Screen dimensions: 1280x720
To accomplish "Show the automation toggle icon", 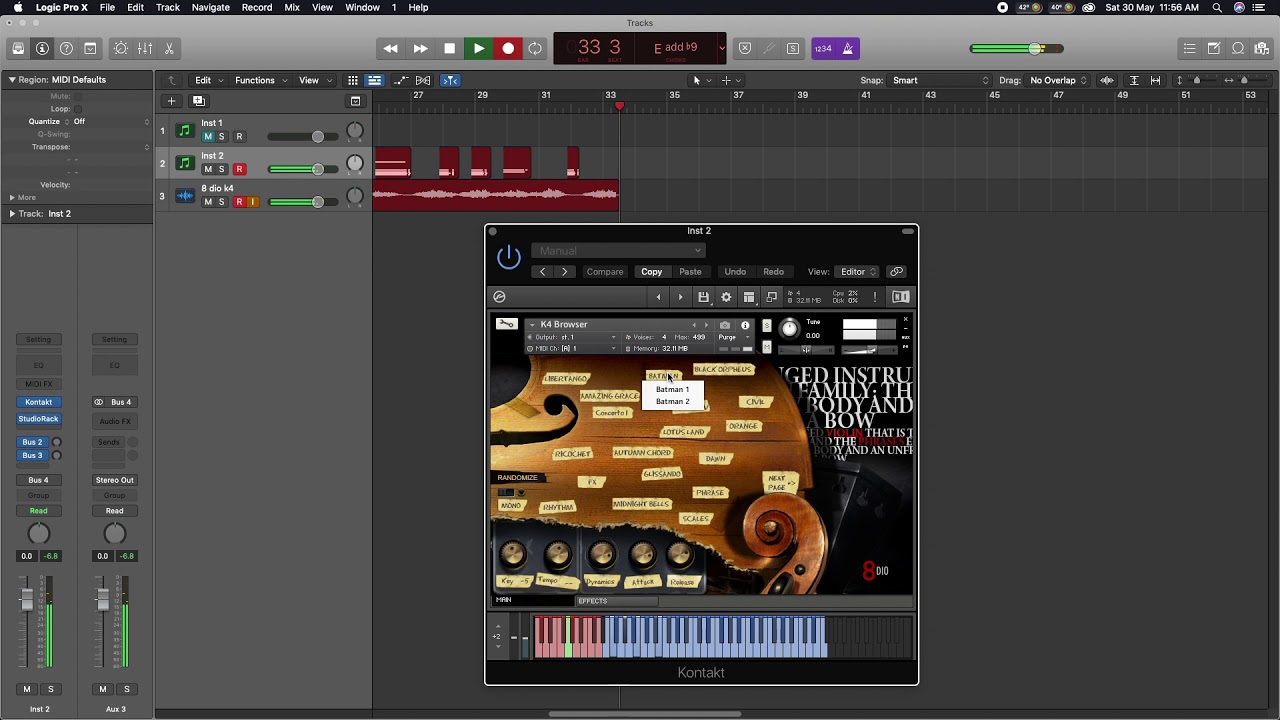I will (x=401, y=80).
